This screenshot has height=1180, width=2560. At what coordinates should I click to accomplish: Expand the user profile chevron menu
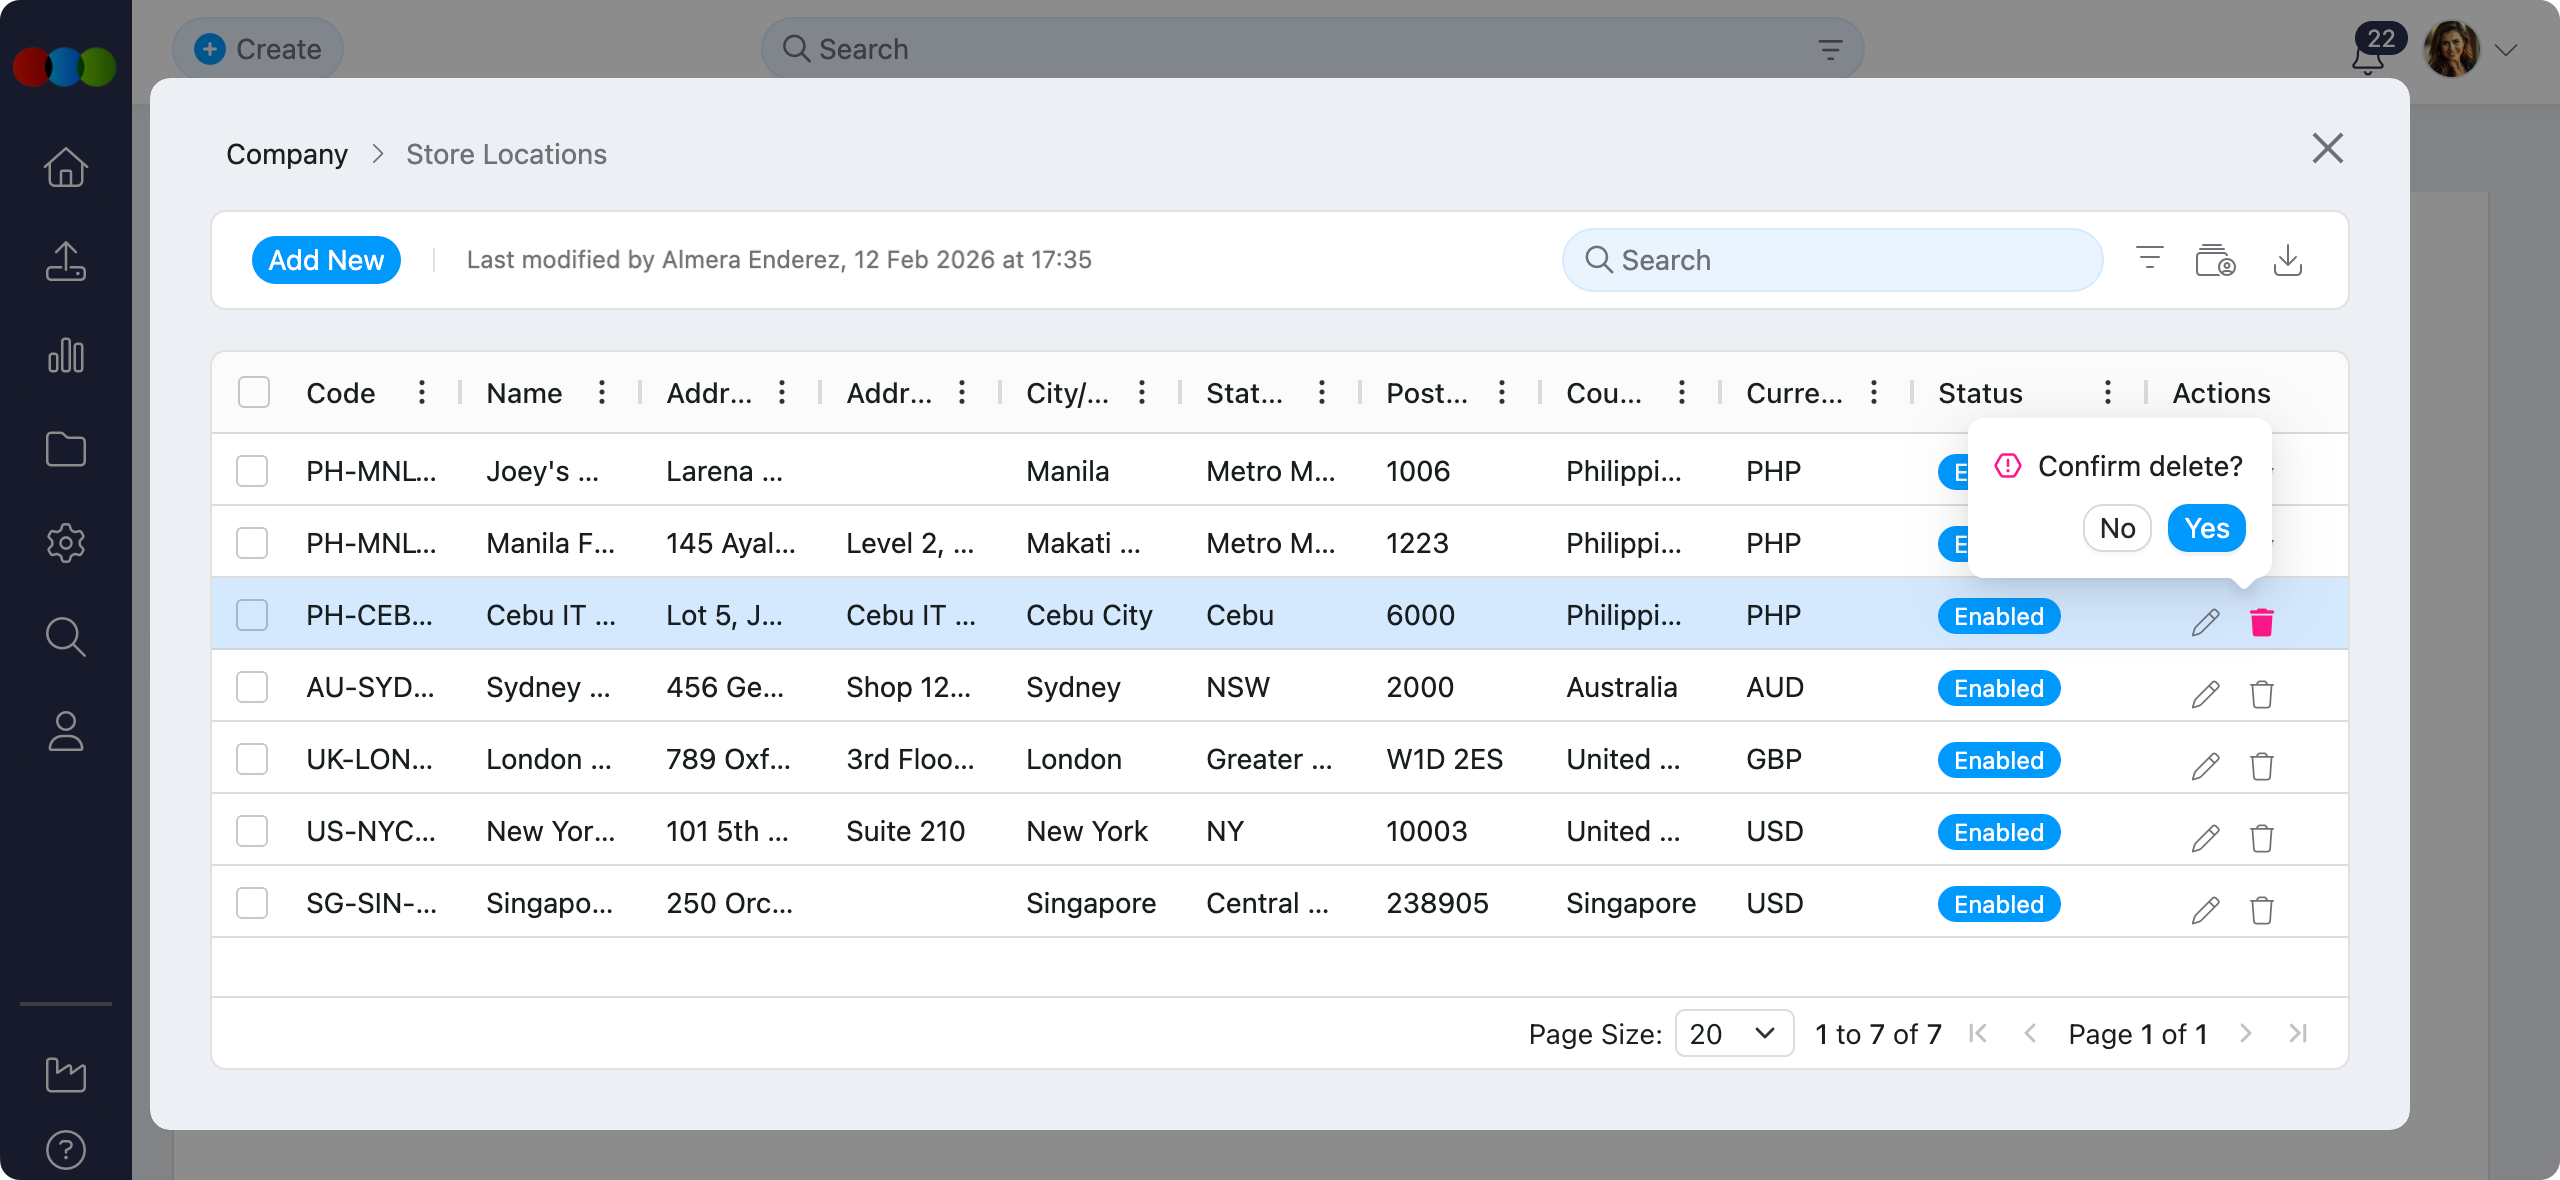coord(2506,50)
